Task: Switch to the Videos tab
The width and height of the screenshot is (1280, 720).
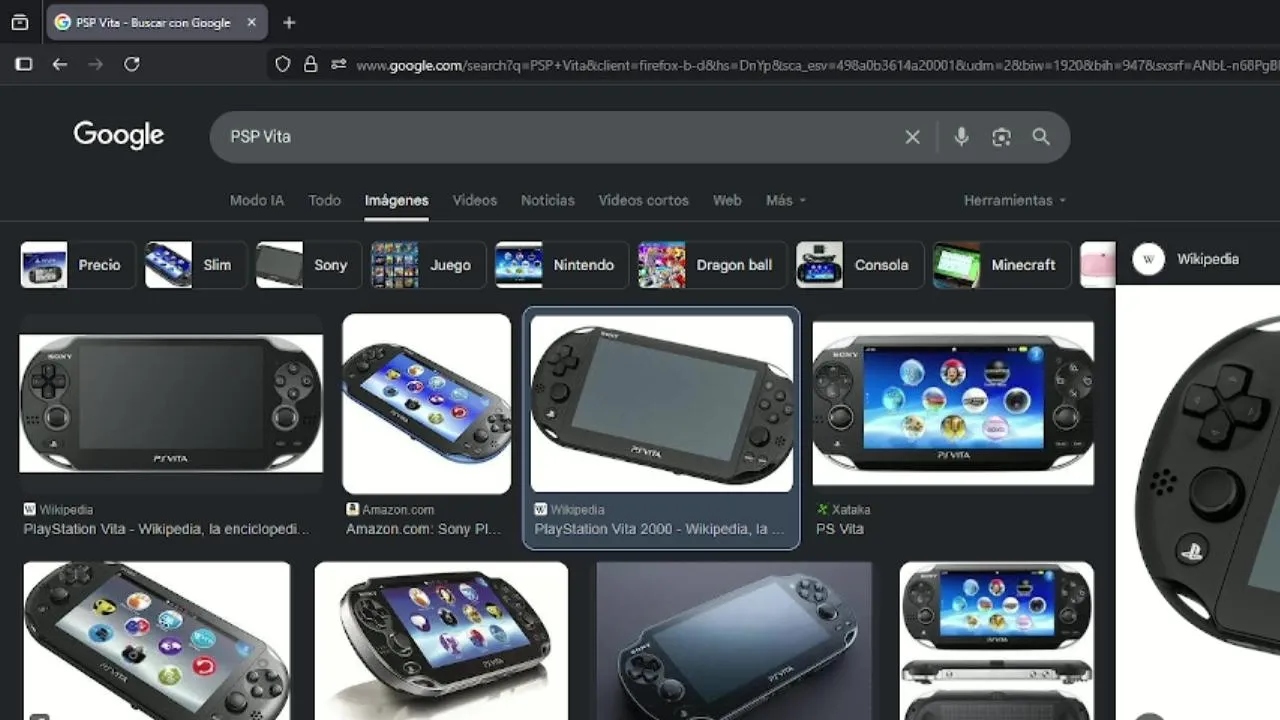Action: point(475,200)
